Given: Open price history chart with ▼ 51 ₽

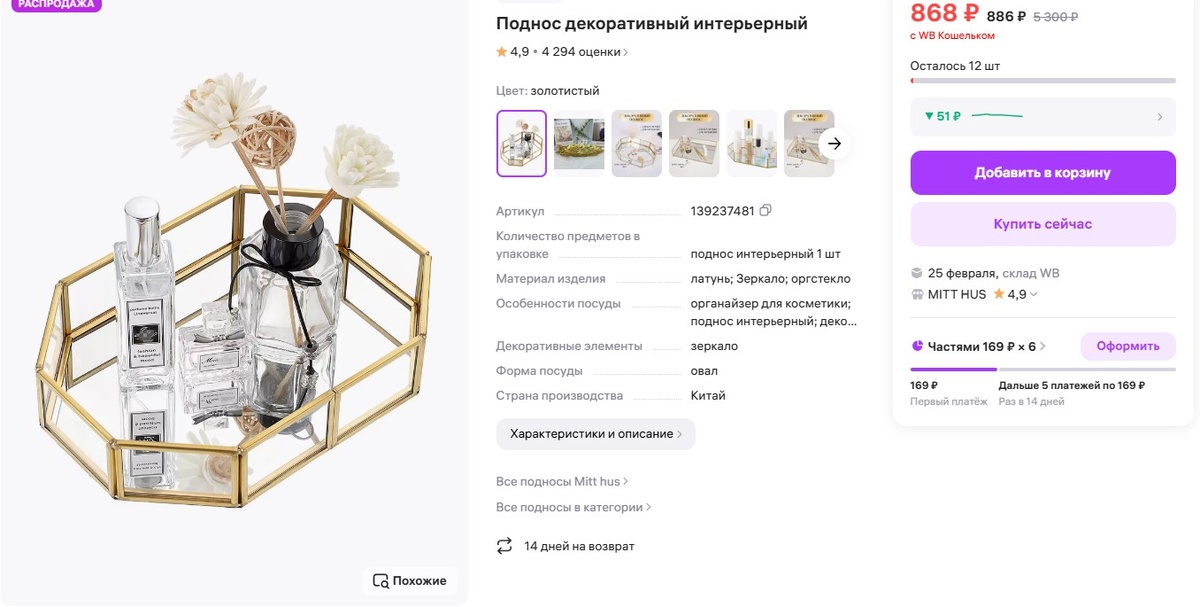Looking at the screenshot, I should coord(1043,116).
